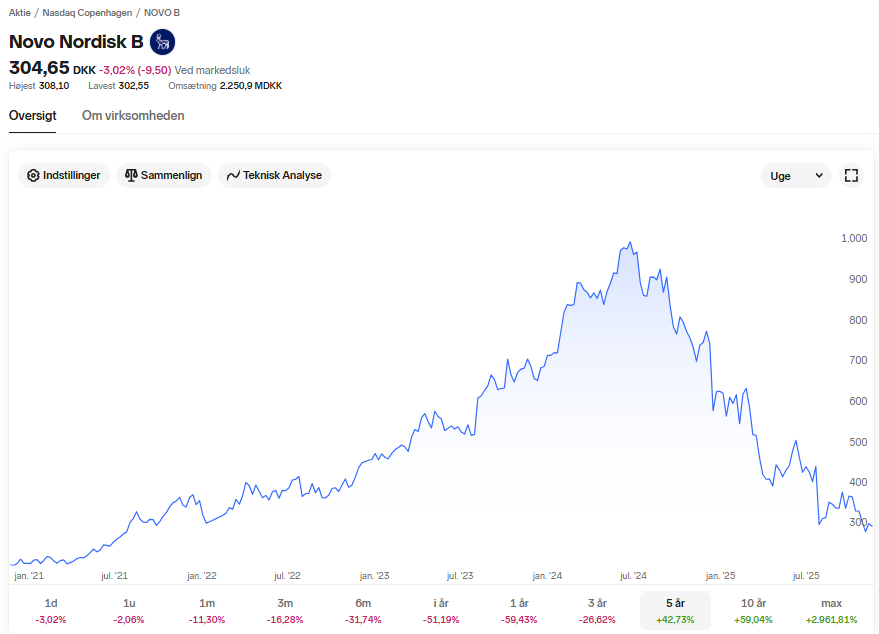Select the 3m time range
This screenshot has width=879, height=634.
point(285,610)
